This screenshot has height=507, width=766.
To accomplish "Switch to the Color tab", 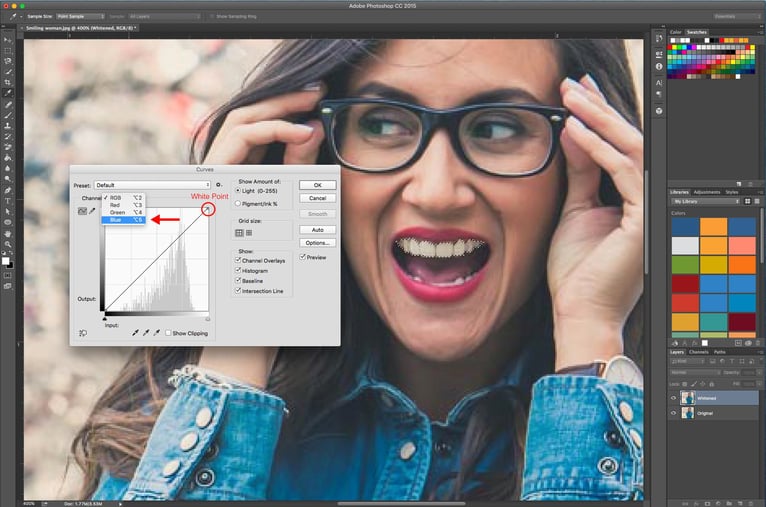I will coord(676,32).
